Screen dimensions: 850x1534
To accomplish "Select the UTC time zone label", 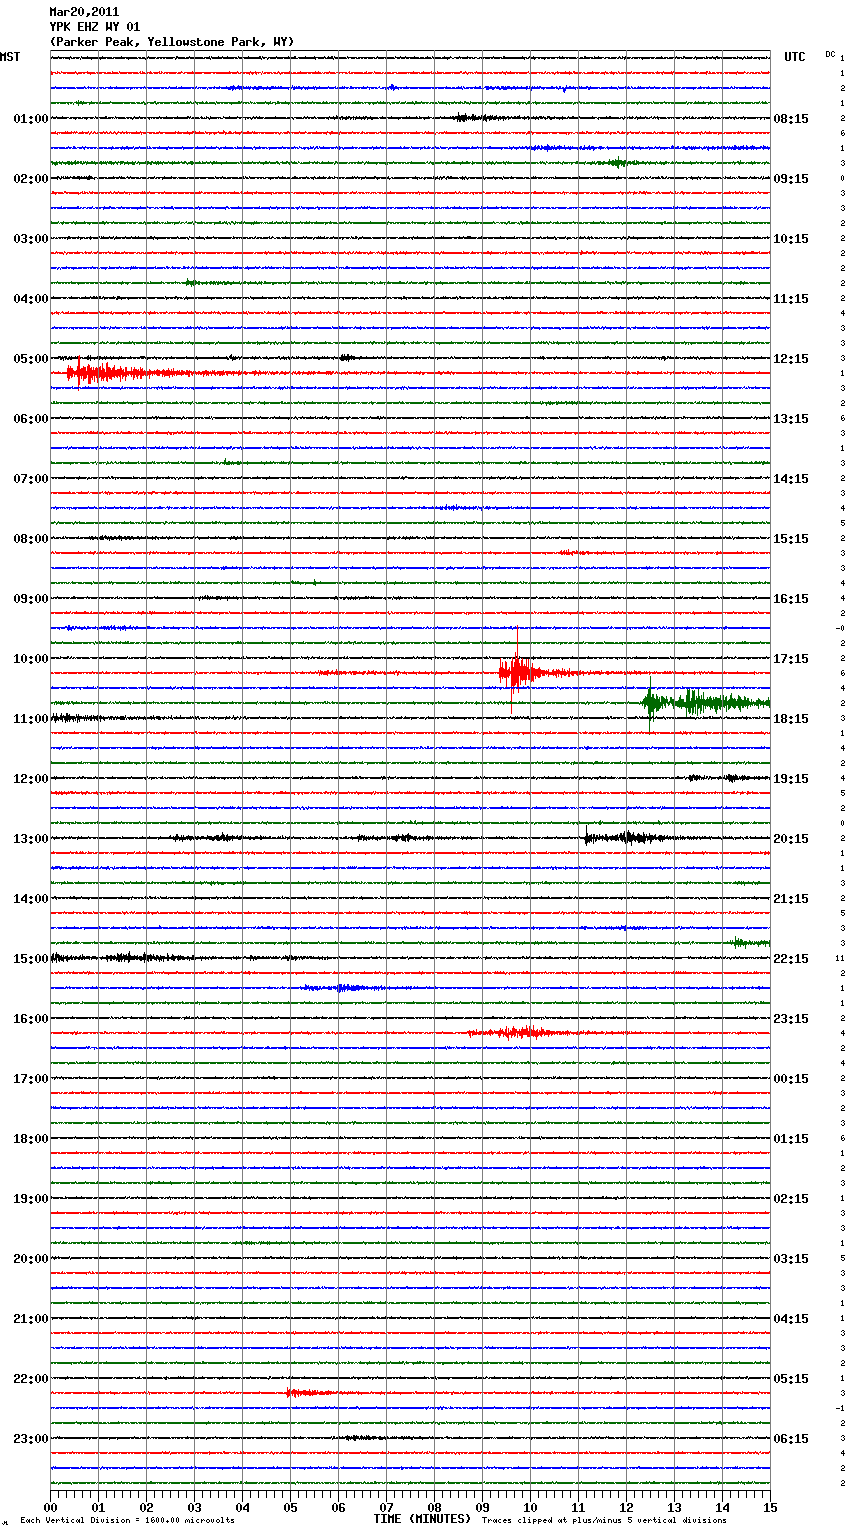I will pos(795,57).
